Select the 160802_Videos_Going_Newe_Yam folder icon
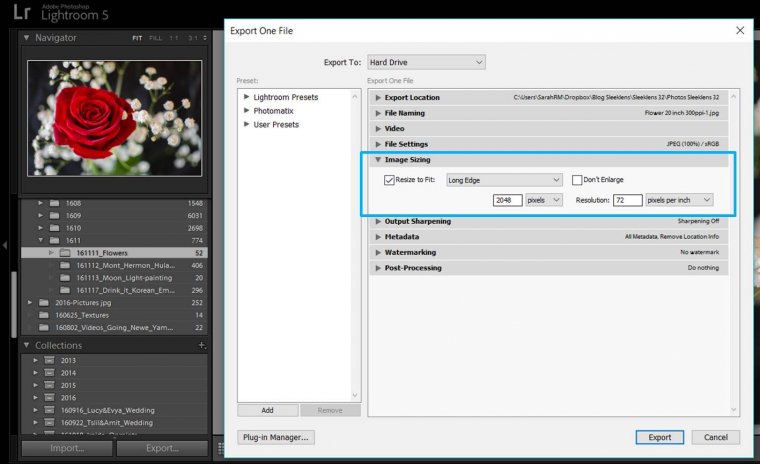760x464 pixels. (x=44, y=327)
